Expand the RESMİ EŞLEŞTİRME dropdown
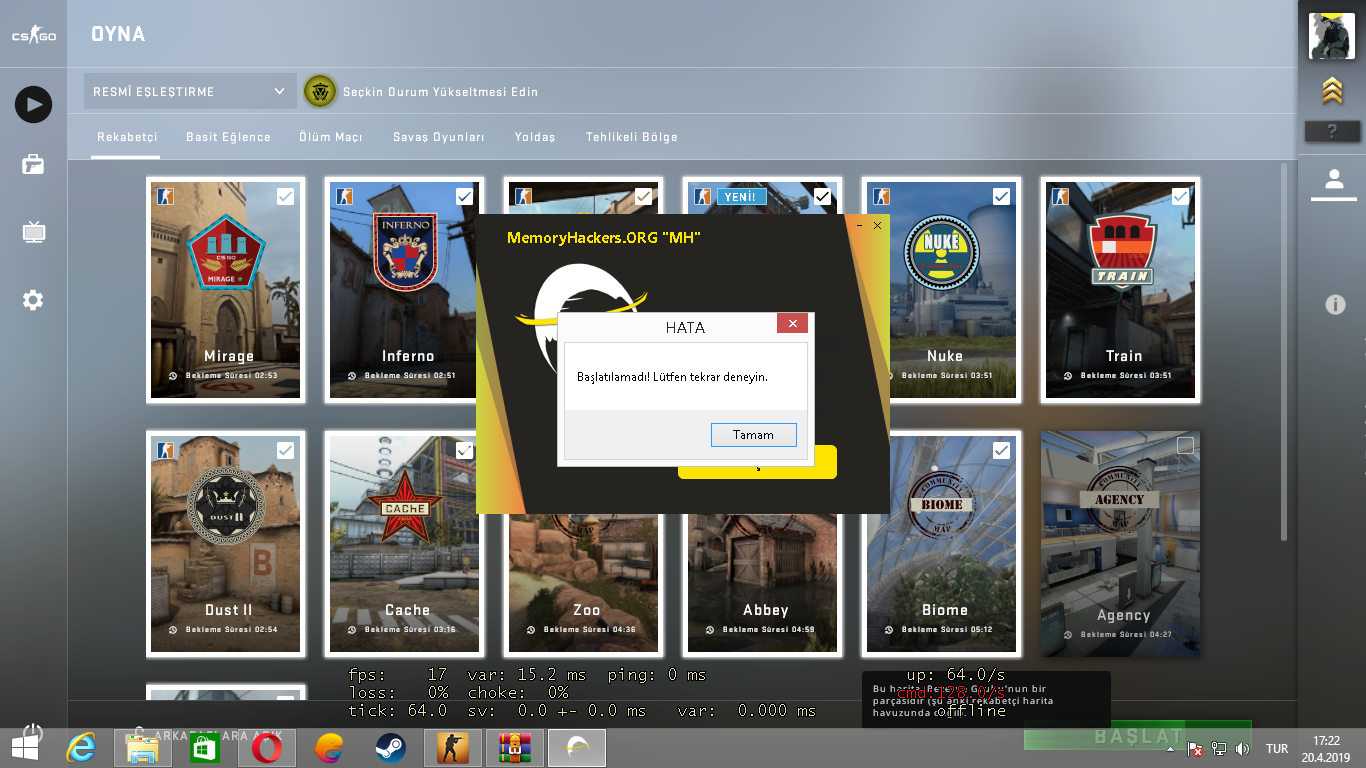The width and height of the screenshot is (1366, 768). [x=190, y=91]
